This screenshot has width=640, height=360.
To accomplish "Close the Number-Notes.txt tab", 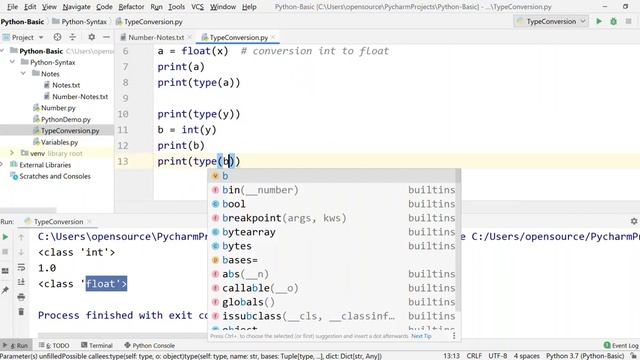I will [x=189, y=37].
